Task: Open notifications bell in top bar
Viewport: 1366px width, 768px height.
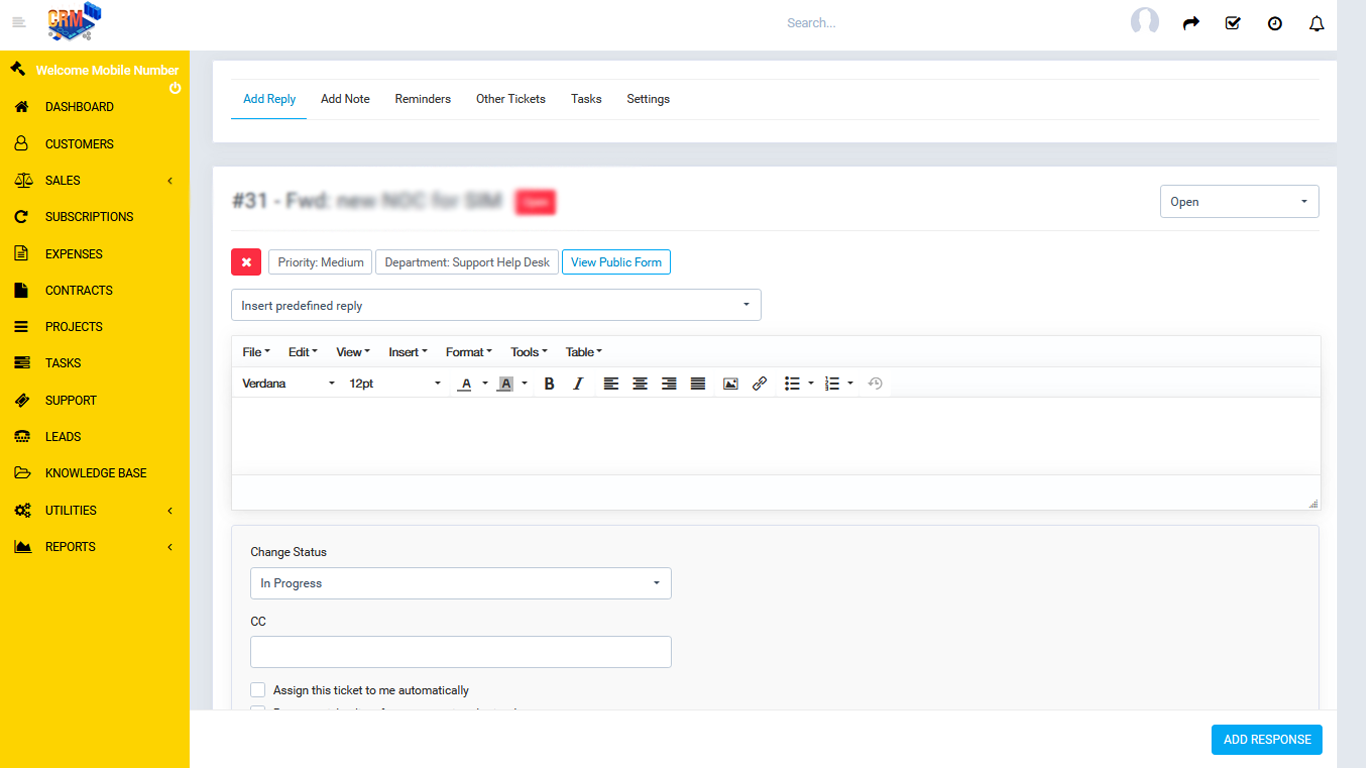Action: click(x=1316, y=23)
